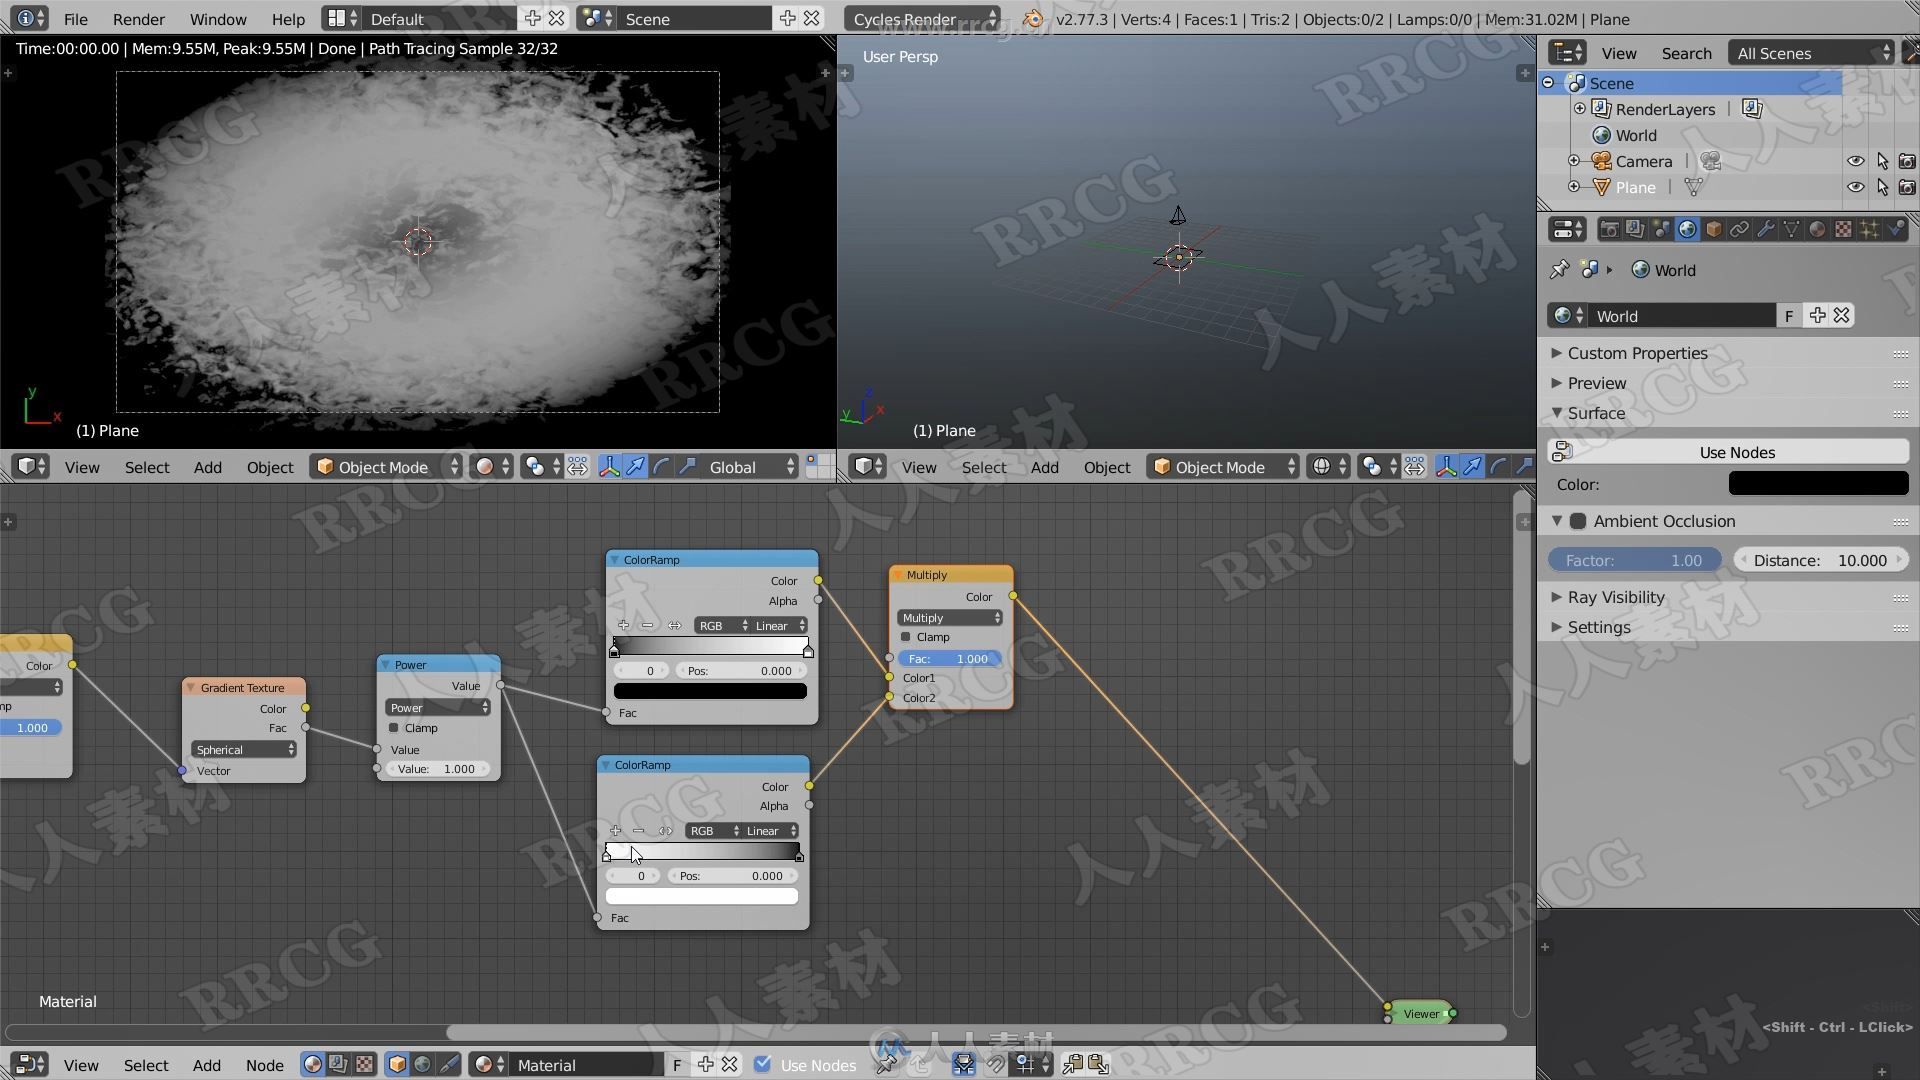Select the render properties sphere icon
Viewport: 1920px width, 1080px height.
click(x=1606, y=228)
